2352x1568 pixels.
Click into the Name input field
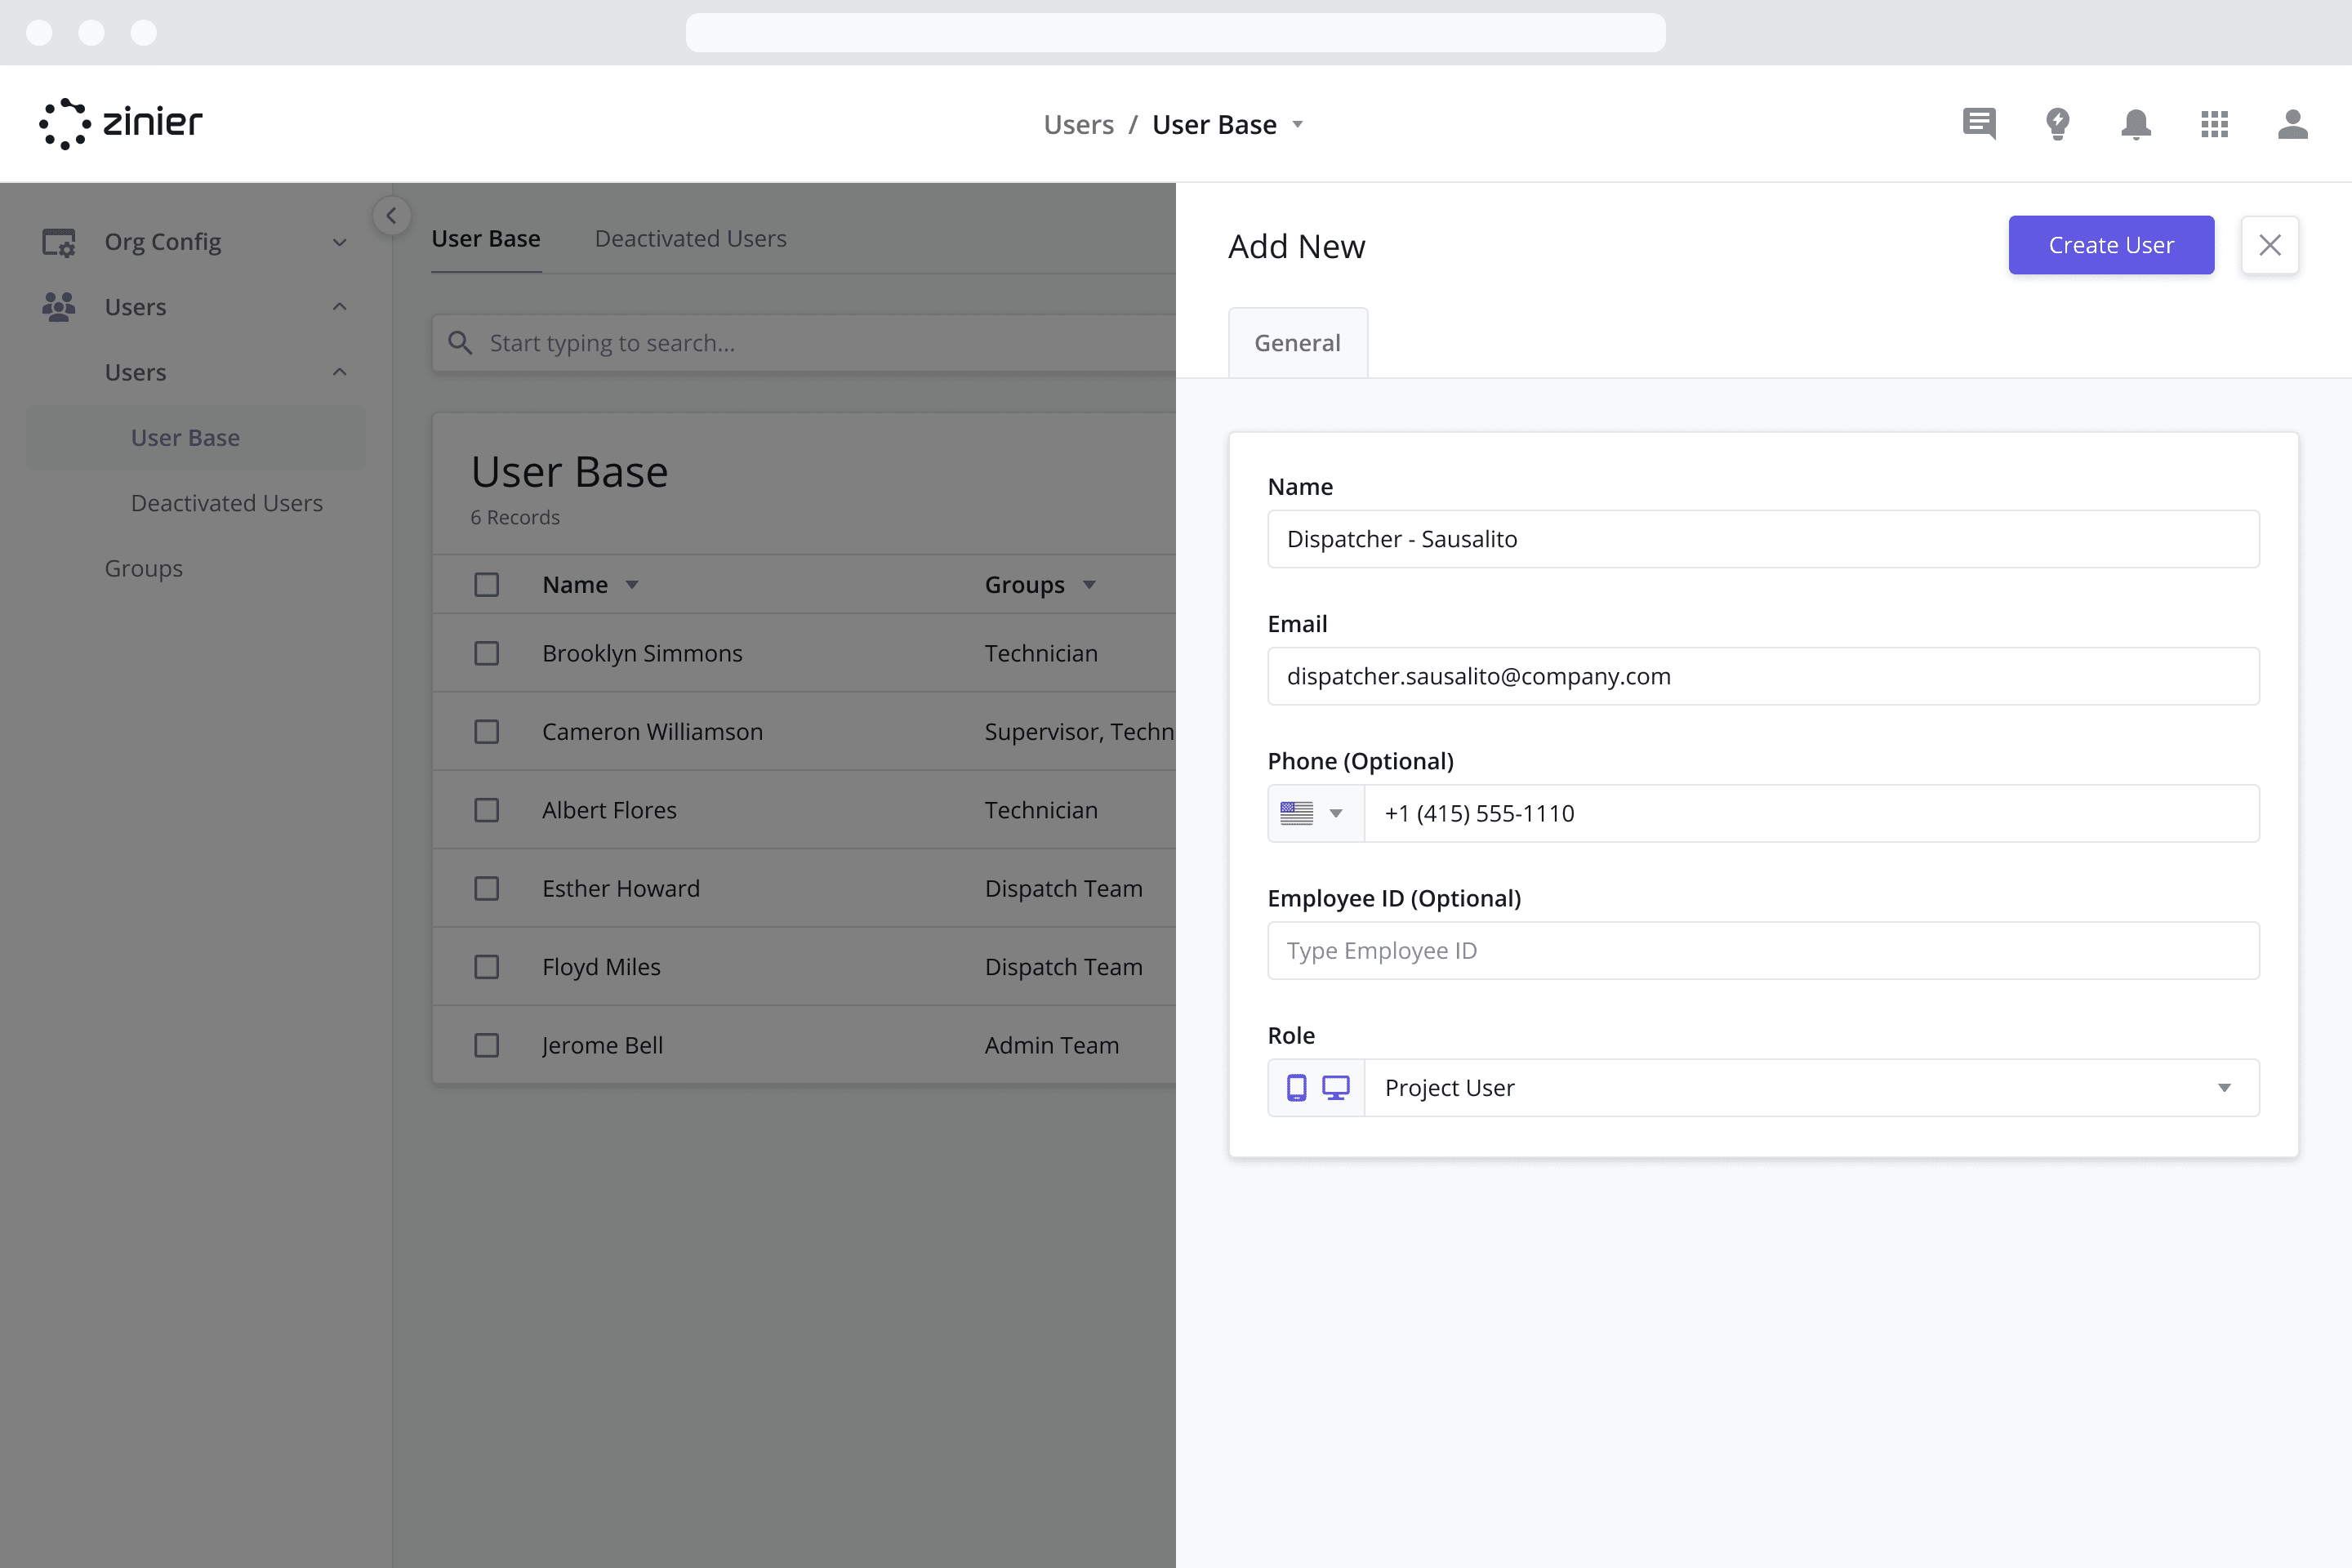[1763, 539]
